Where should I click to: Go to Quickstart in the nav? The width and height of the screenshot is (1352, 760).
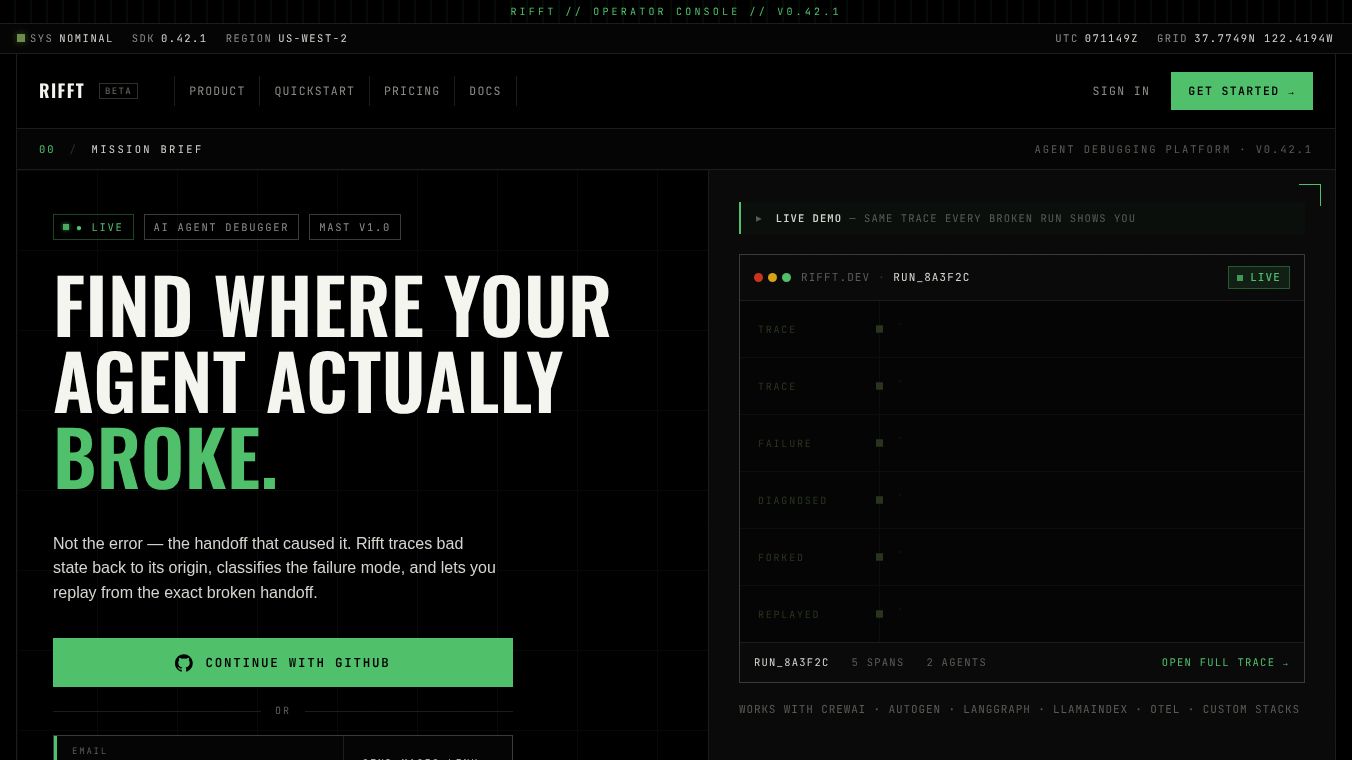(x=315, y=91)
